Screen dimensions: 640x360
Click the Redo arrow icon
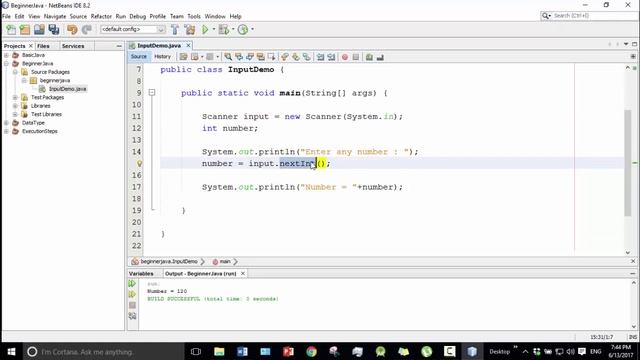pyautogui.click(x=87, y=29)
